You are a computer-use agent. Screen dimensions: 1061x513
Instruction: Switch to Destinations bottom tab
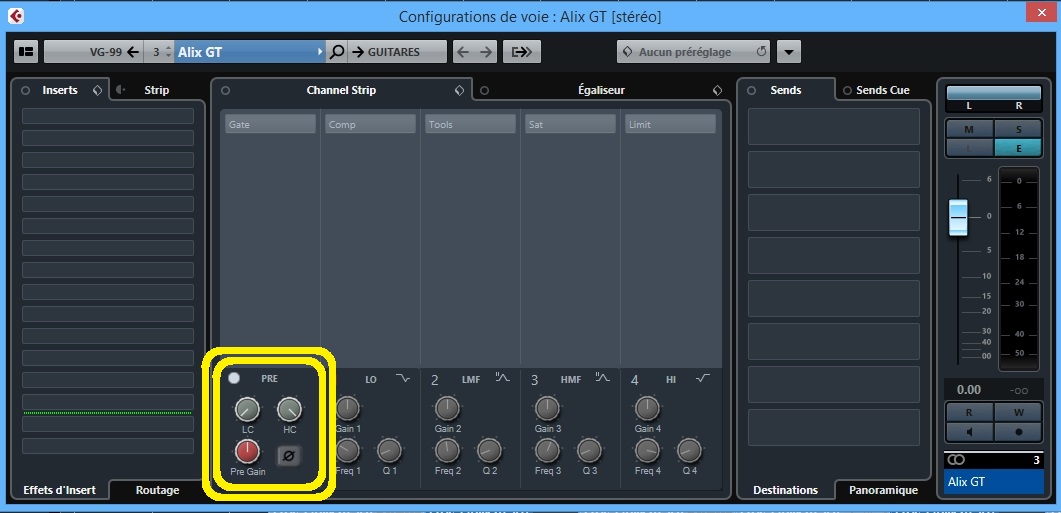point(786,490)
